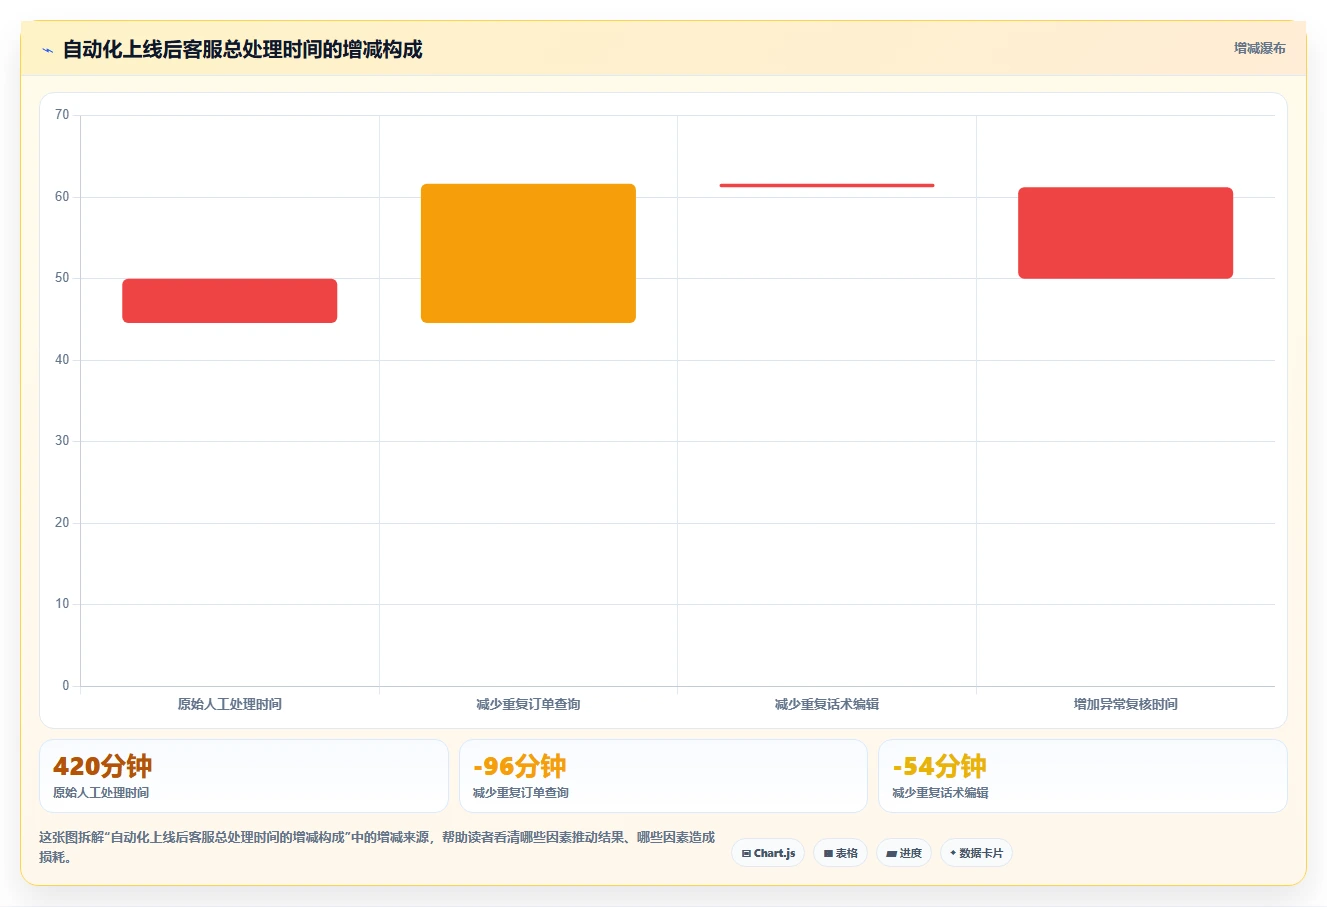This screenshot has height=907, width=1327.
Task: Click the lightning icon beside the chart title
Action: tap(47, 50)
